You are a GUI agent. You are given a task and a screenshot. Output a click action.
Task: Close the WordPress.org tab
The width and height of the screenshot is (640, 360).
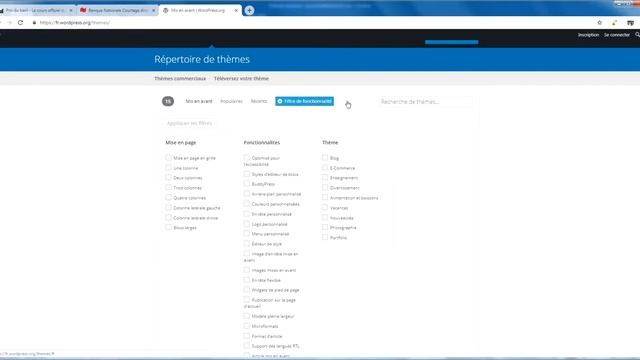pos(236,10)
